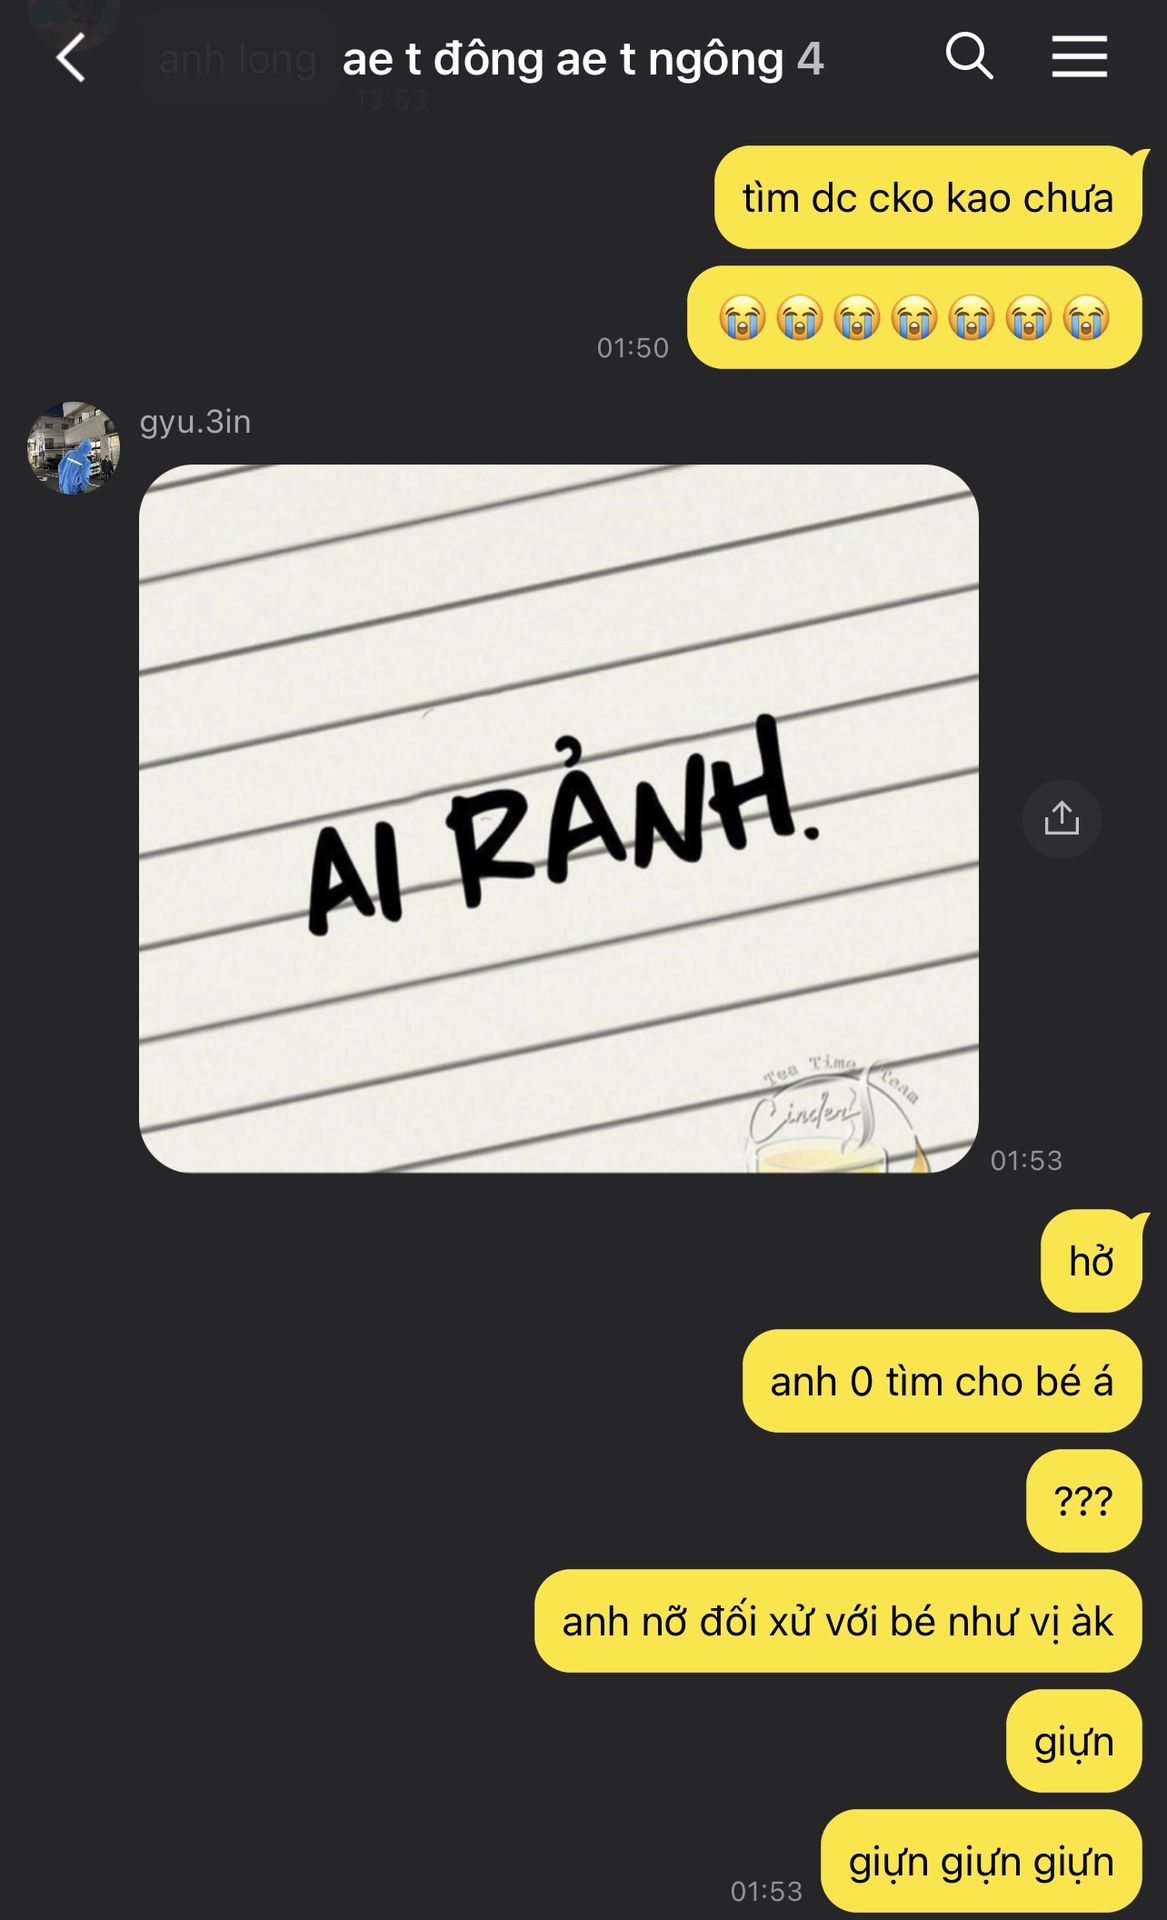Tap the 01:53 timestamp beside the image
Viewport: 1167px width, 1920px height.
[1026, 1160]
